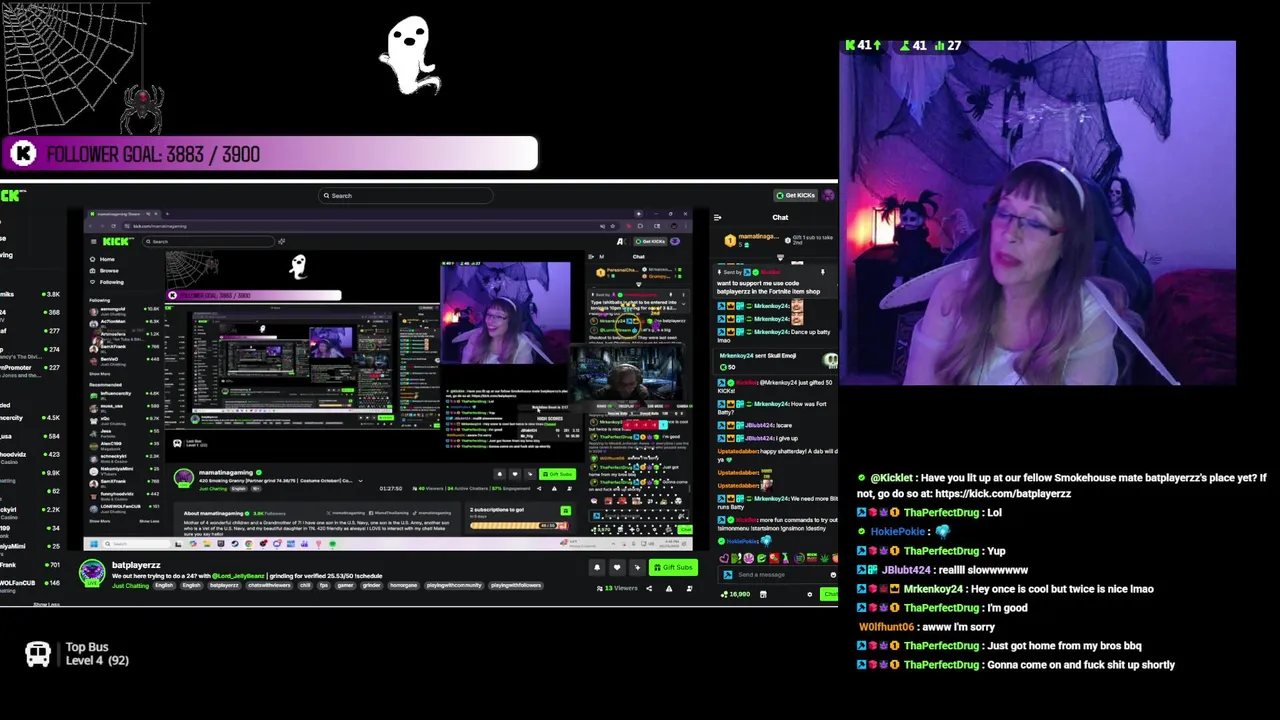Click the inner page's green Gift Subs button

(x=557, y=474)
